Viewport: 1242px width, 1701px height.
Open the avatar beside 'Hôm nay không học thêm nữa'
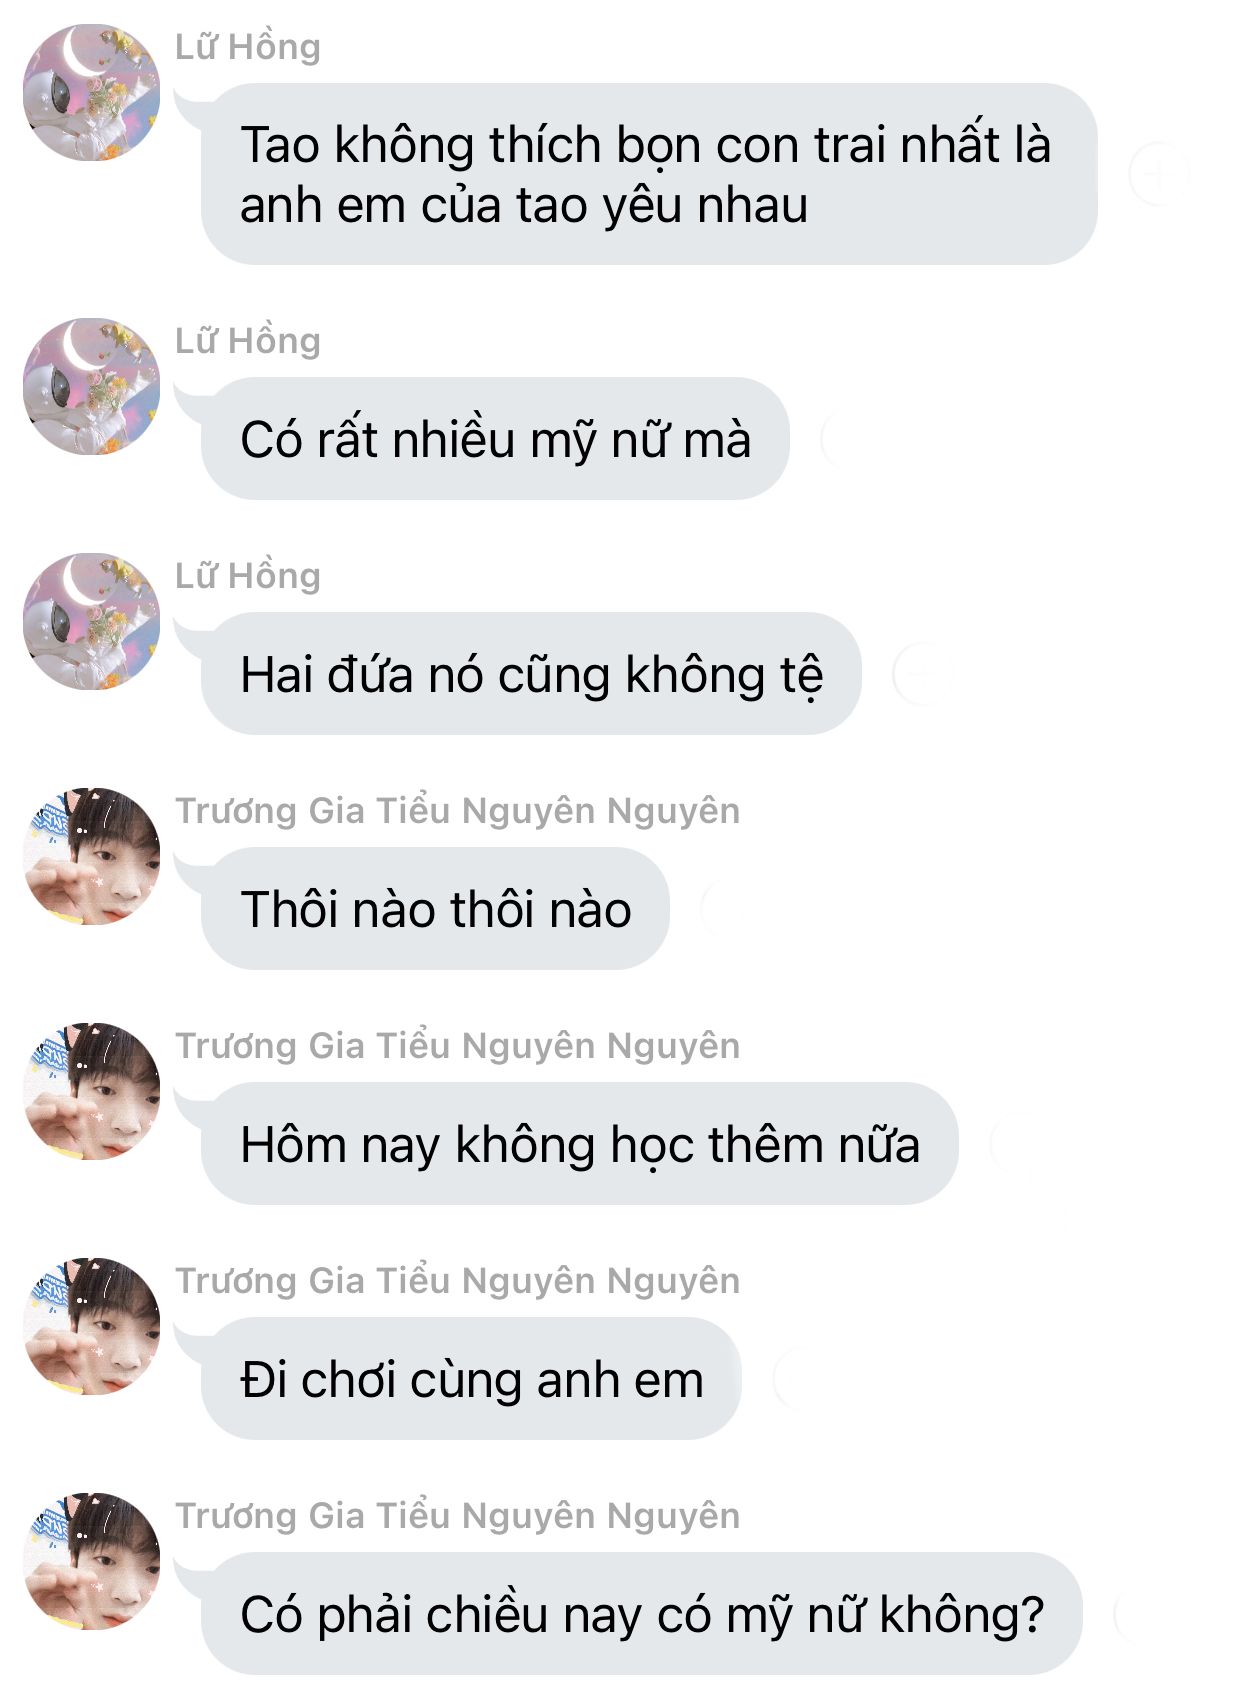coord(91,1091)
